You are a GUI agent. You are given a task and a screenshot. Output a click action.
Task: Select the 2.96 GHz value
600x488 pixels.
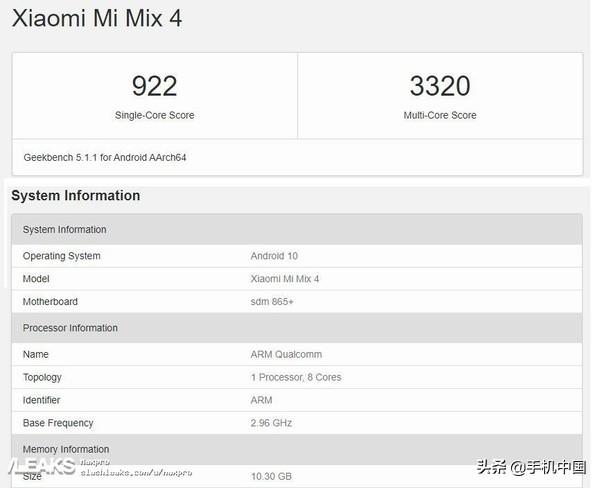tap(271, 423)
